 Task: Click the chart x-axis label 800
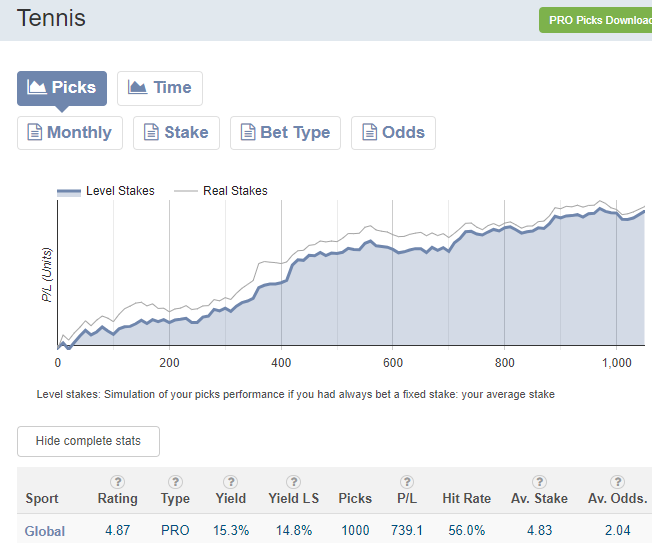coord(504,363)
